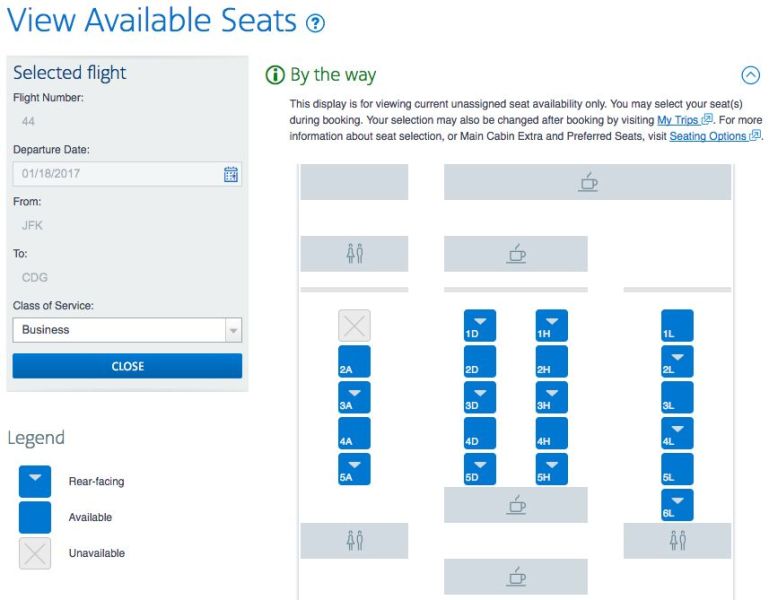Follow the Seating Options link
Viewport: 769px width, 600px height.
[708, 136]
